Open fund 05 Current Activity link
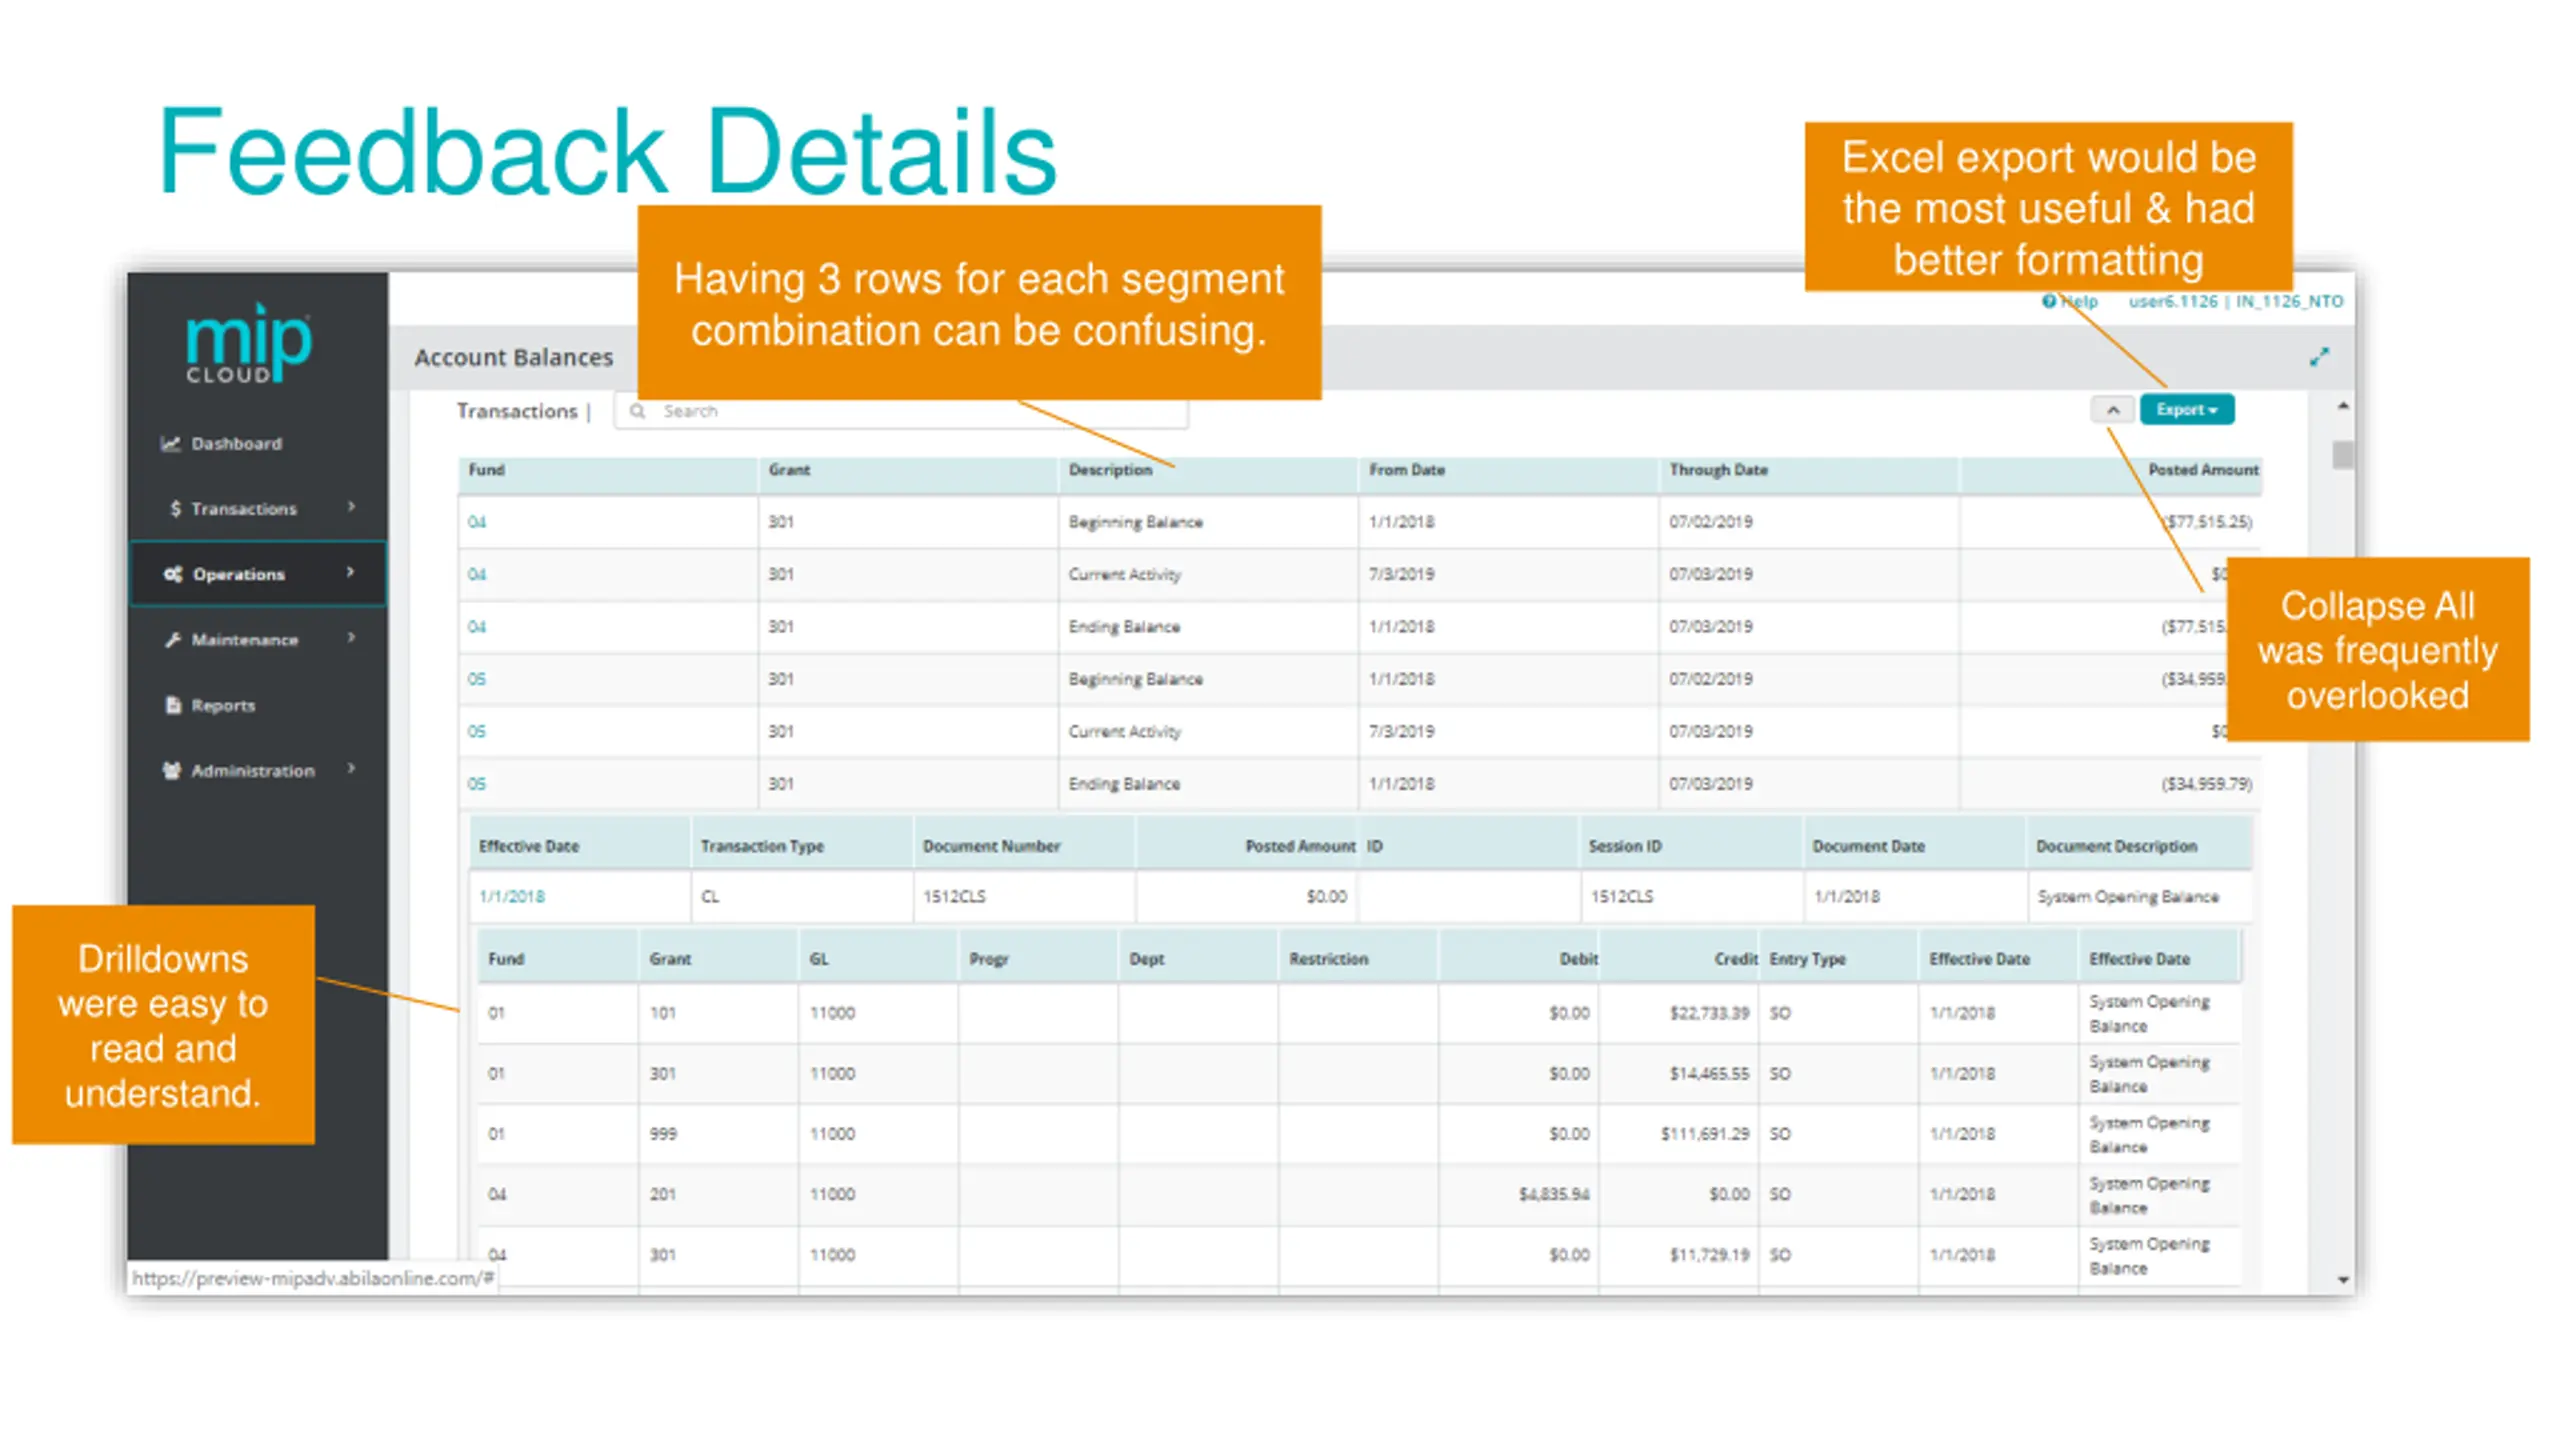This screenshot has width=2560, height=1440. [x=477, y=732]
